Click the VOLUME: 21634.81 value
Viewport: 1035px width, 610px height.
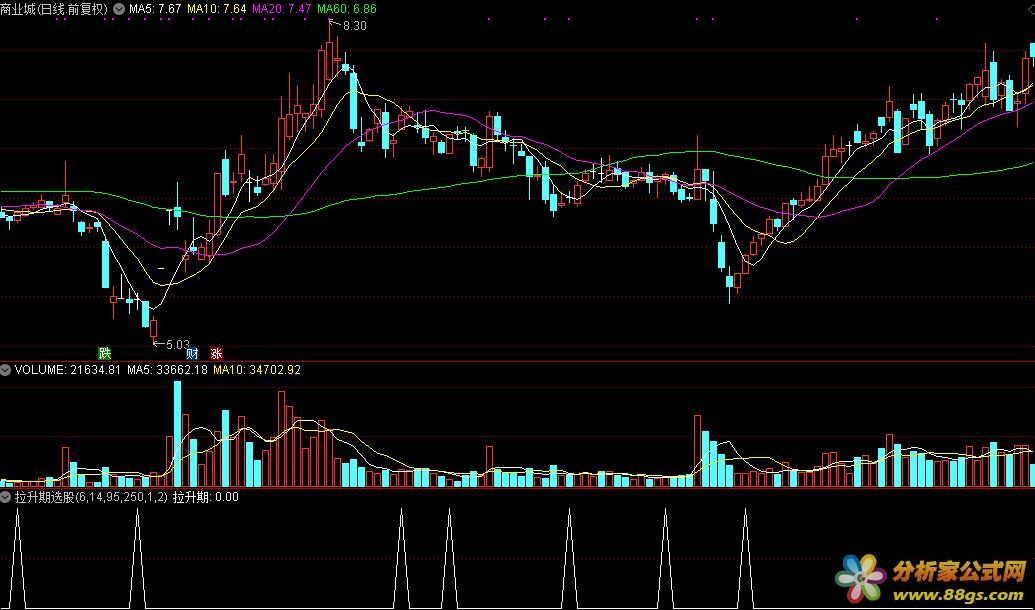click(67, 370)
